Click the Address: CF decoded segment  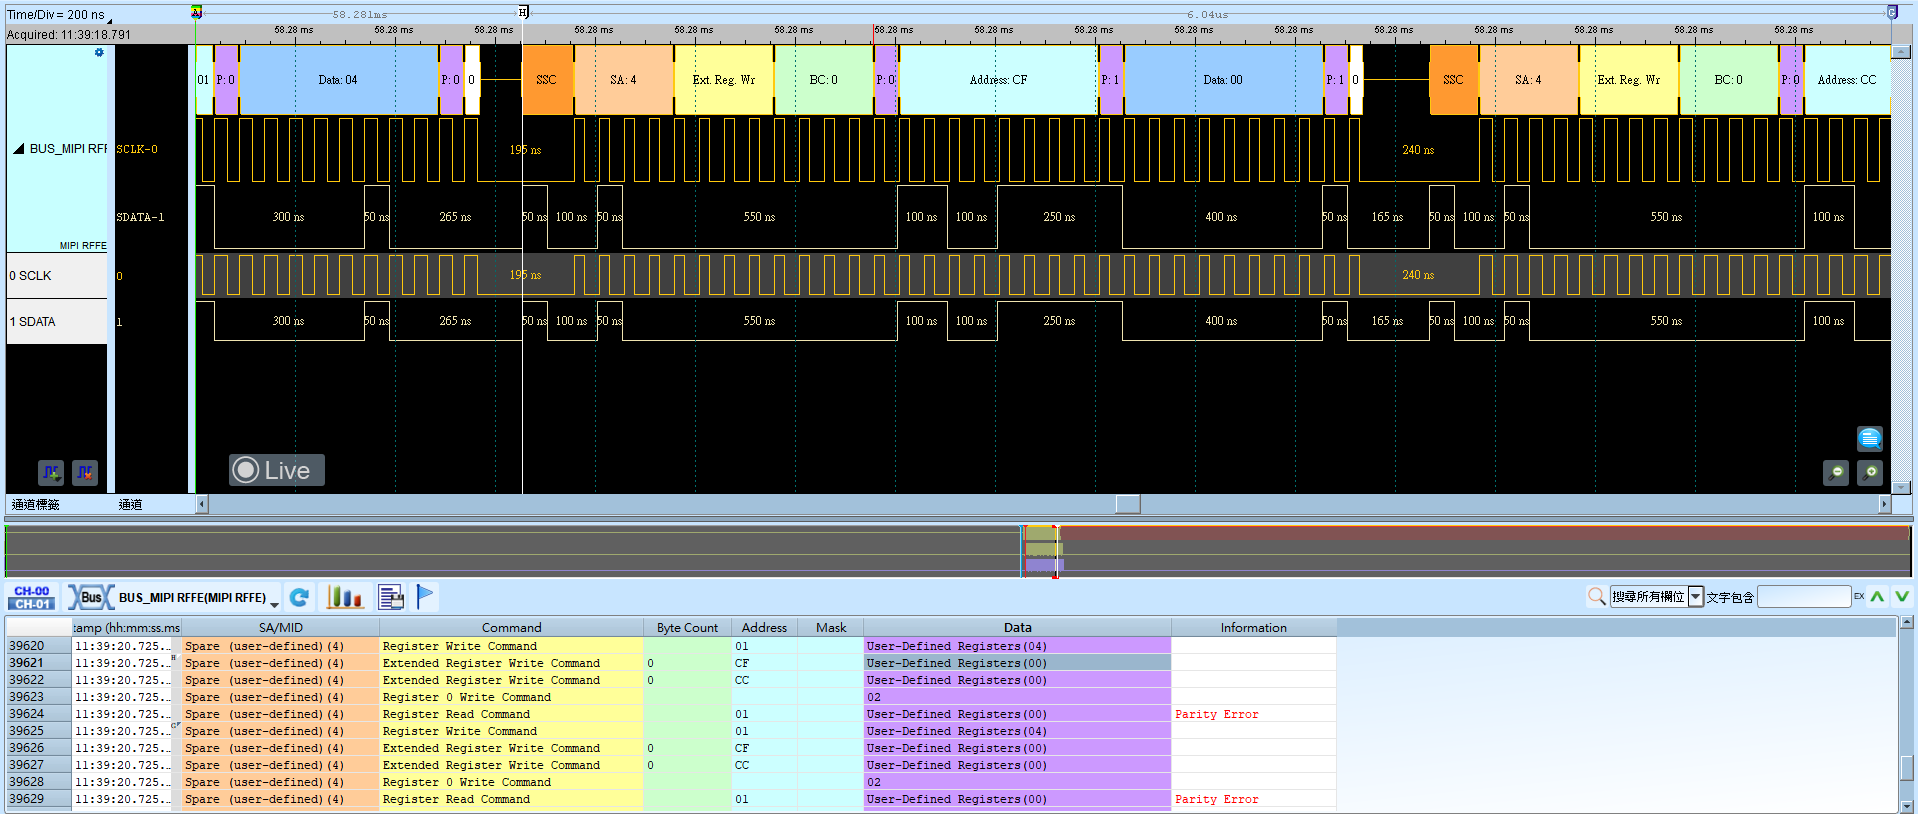(x=998, y=80)
